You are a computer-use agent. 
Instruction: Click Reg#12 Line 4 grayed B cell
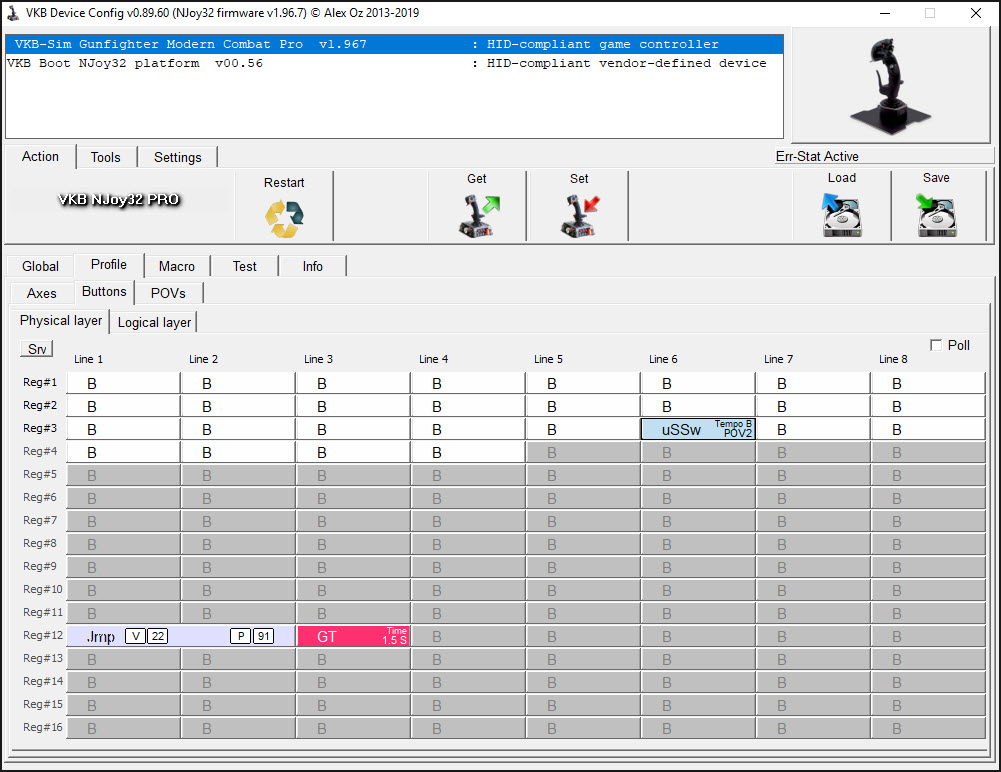(468, 636)
